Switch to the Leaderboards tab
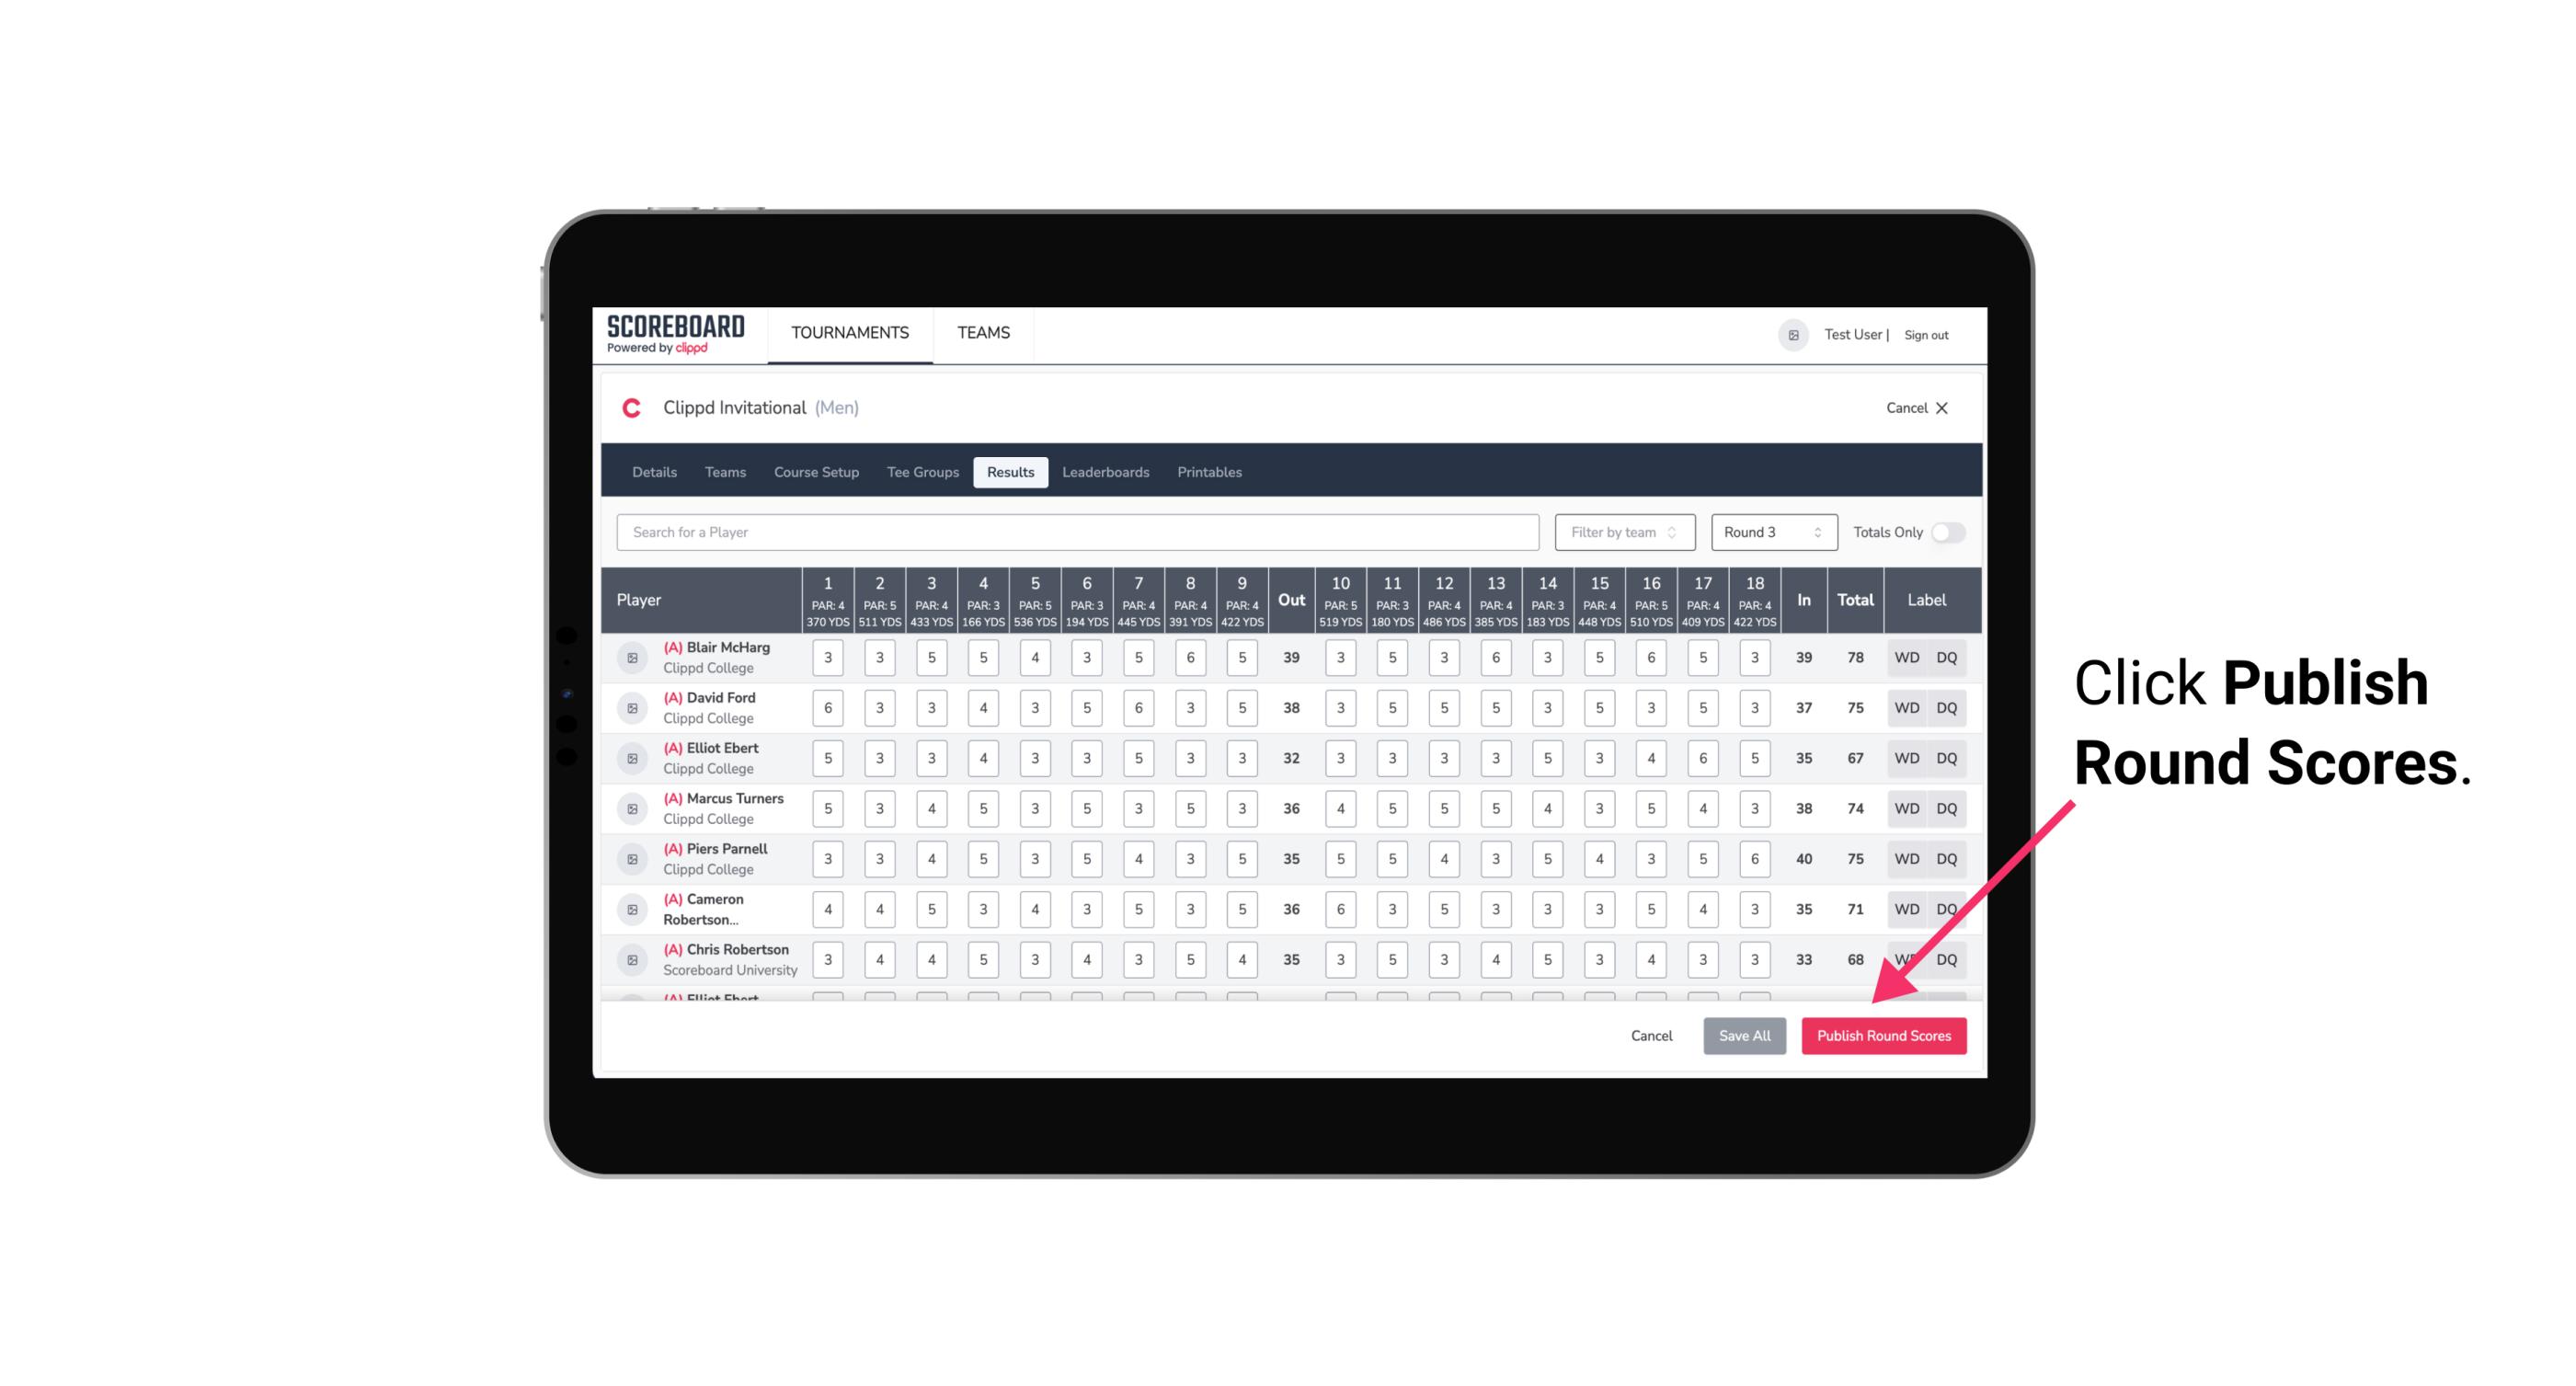The width and height of the screenshot is (2576, 1386). 1105,471
